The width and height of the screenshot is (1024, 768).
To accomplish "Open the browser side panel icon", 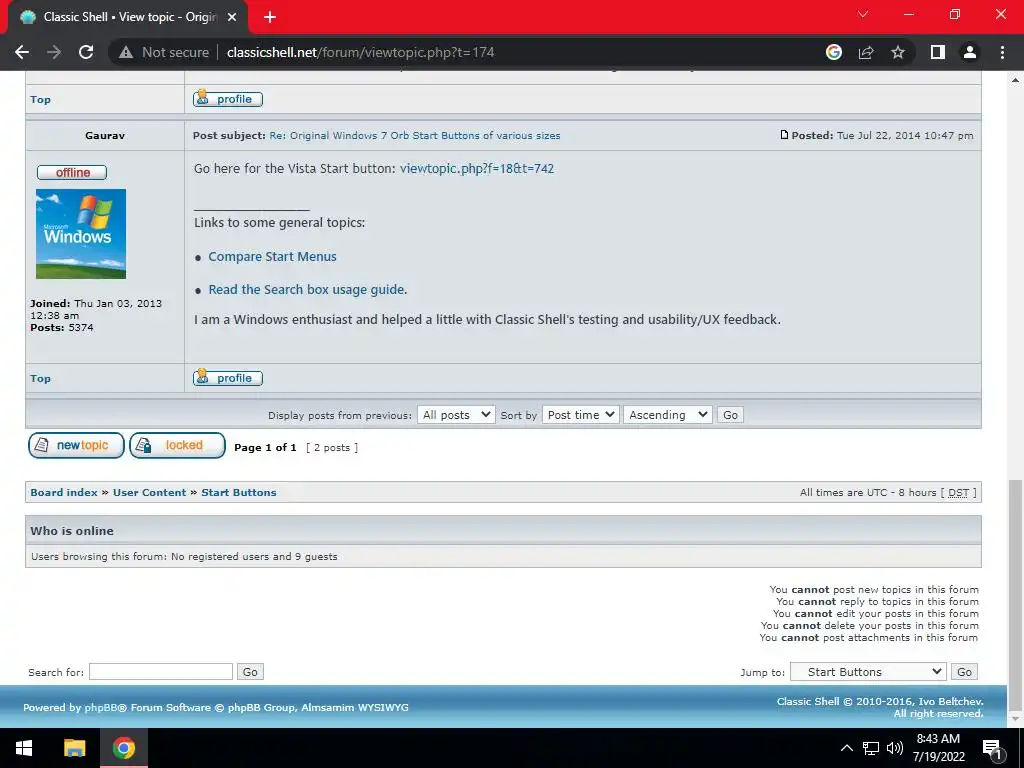I will point(938,52).
